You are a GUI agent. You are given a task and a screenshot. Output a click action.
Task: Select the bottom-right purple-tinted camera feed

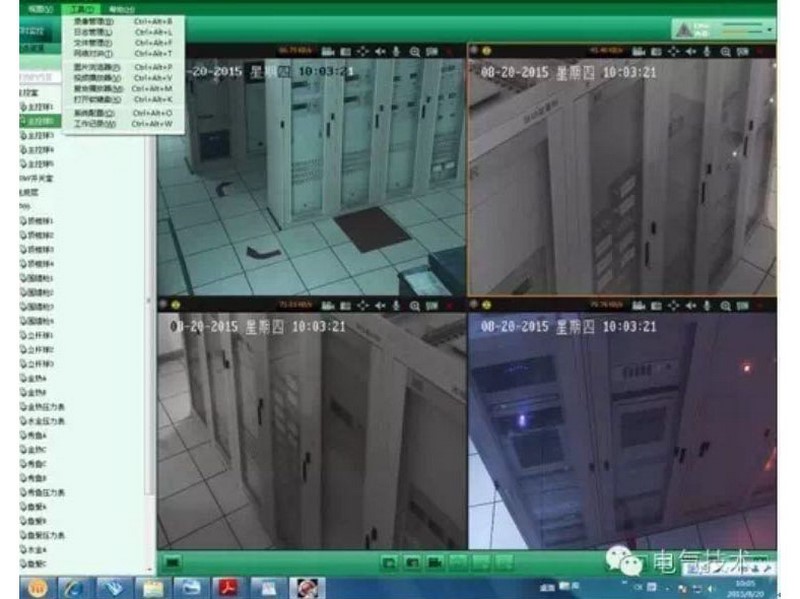(620, 430)
